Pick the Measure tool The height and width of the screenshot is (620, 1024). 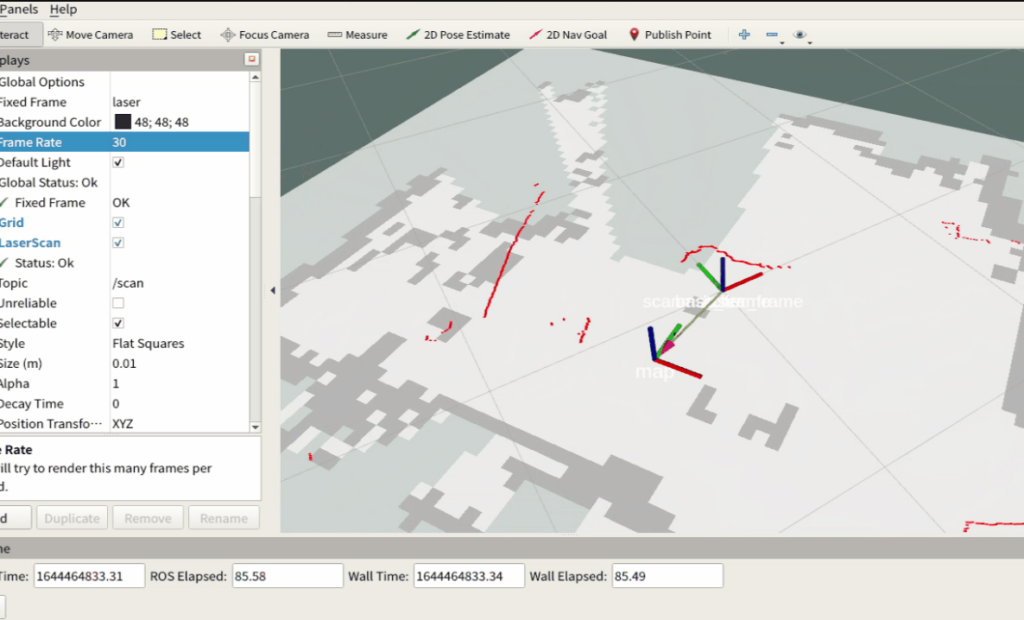click(357, 35)
